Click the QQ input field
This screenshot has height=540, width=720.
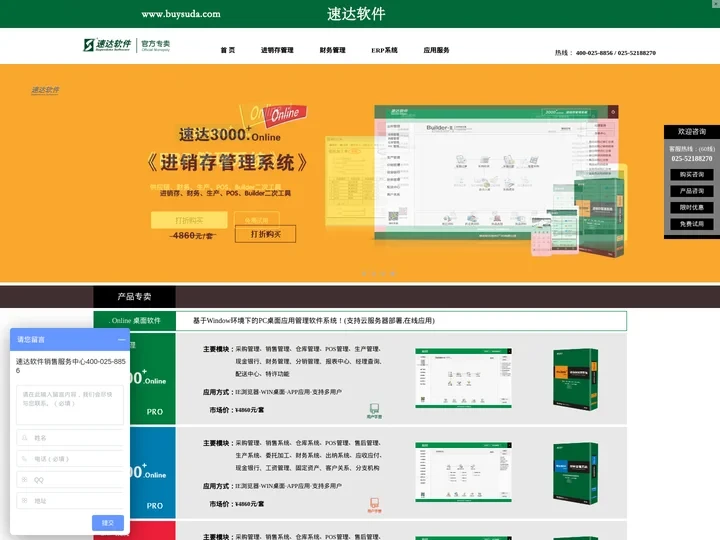point(70,480)
